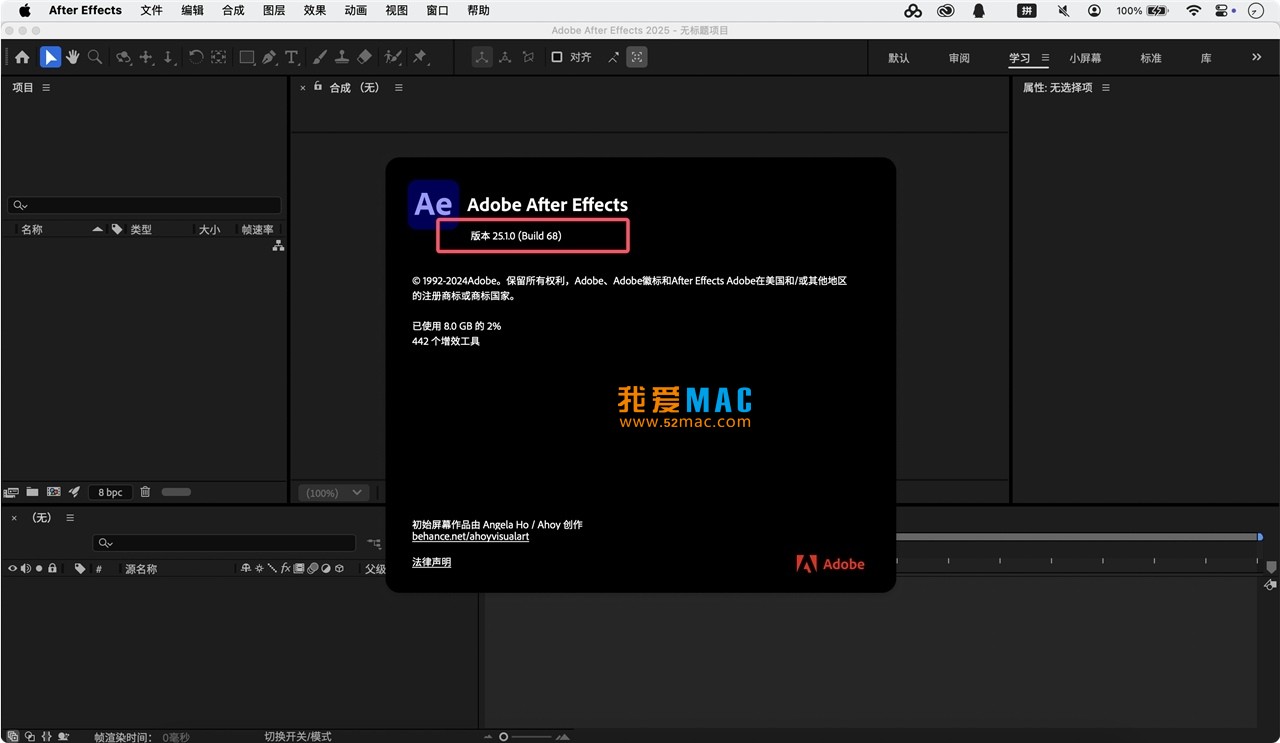This screenshot has width=1280, height=743.
Task: Click the 法律声明 link
Action: coord(431,562)
